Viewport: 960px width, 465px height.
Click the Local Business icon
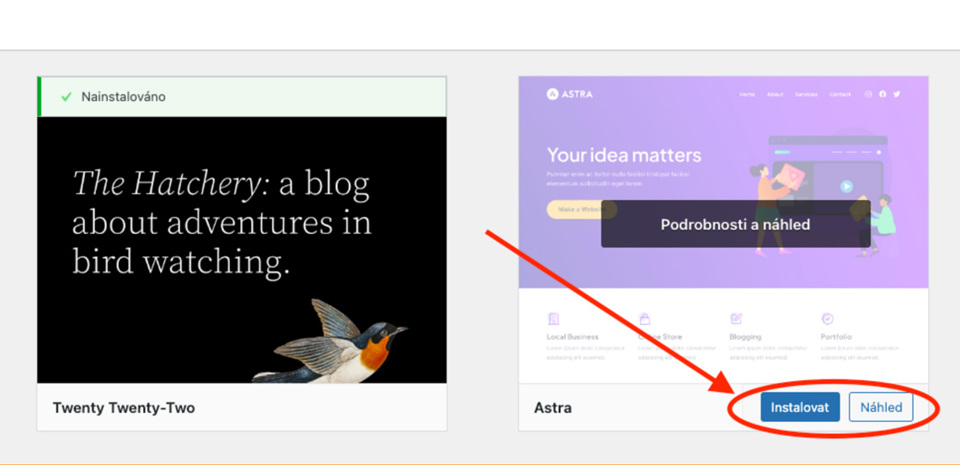(x=553, y=319)
